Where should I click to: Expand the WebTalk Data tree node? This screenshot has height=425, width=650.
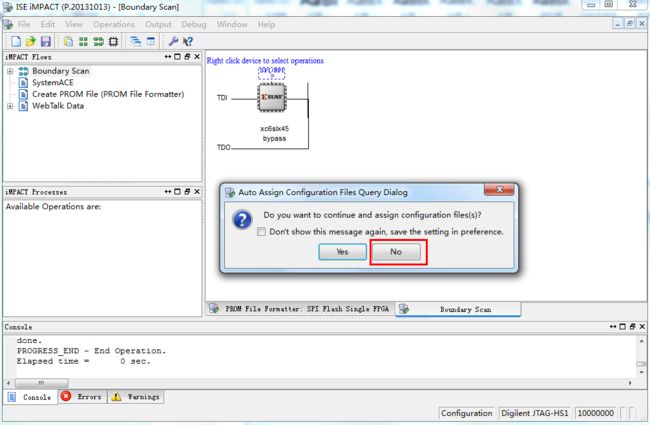coord(10,106)
